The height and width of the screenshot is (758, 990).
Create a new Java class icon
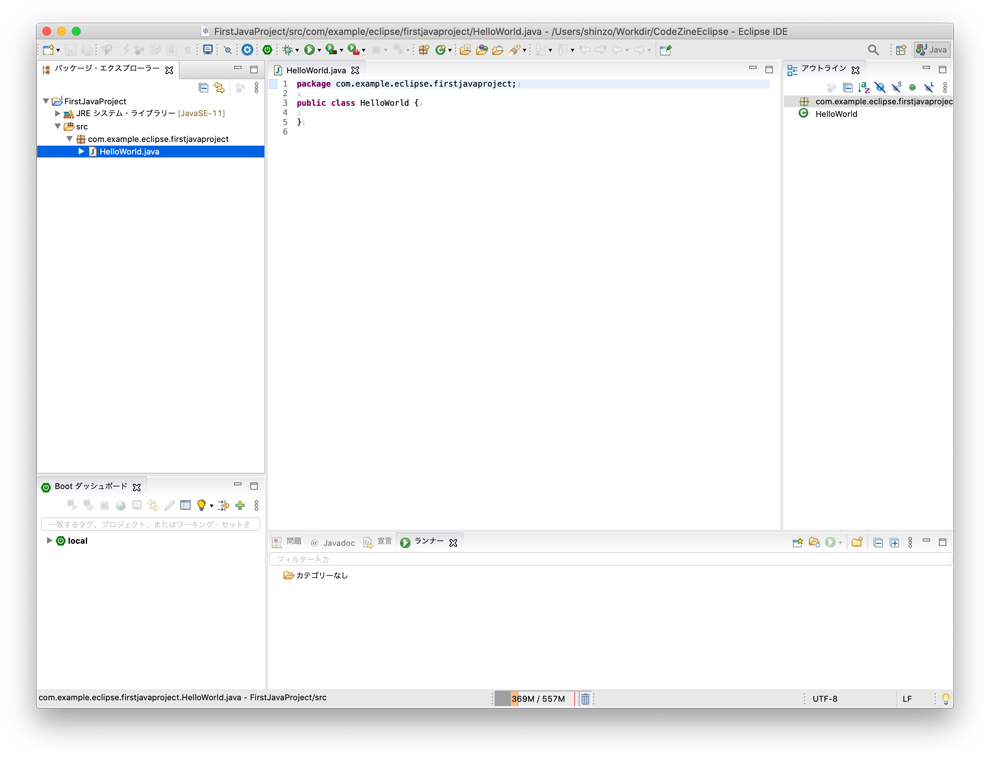(x=440, y=50)
